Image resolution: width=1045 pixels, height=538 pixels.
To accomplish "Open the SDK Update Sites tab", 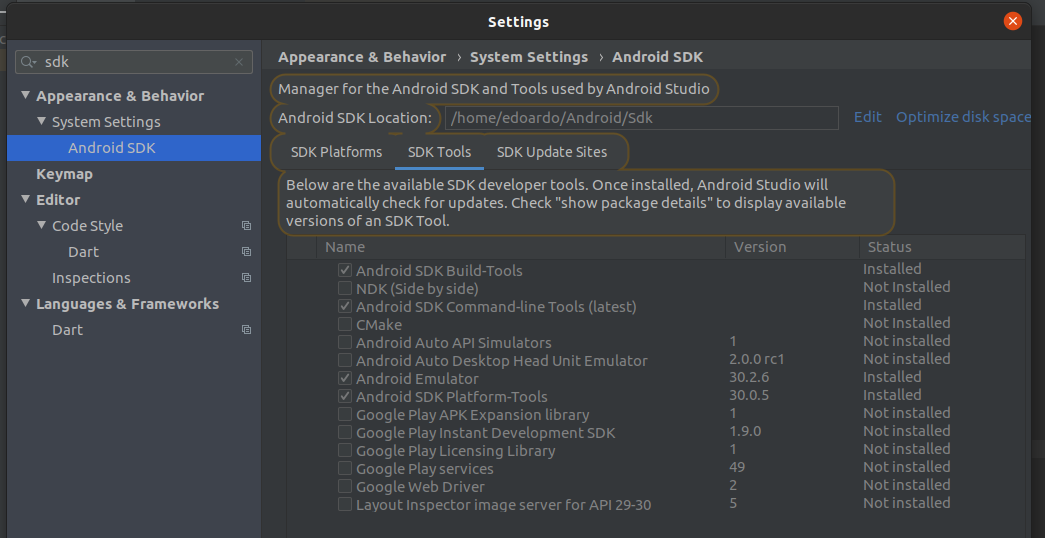I will coord(552,152).
